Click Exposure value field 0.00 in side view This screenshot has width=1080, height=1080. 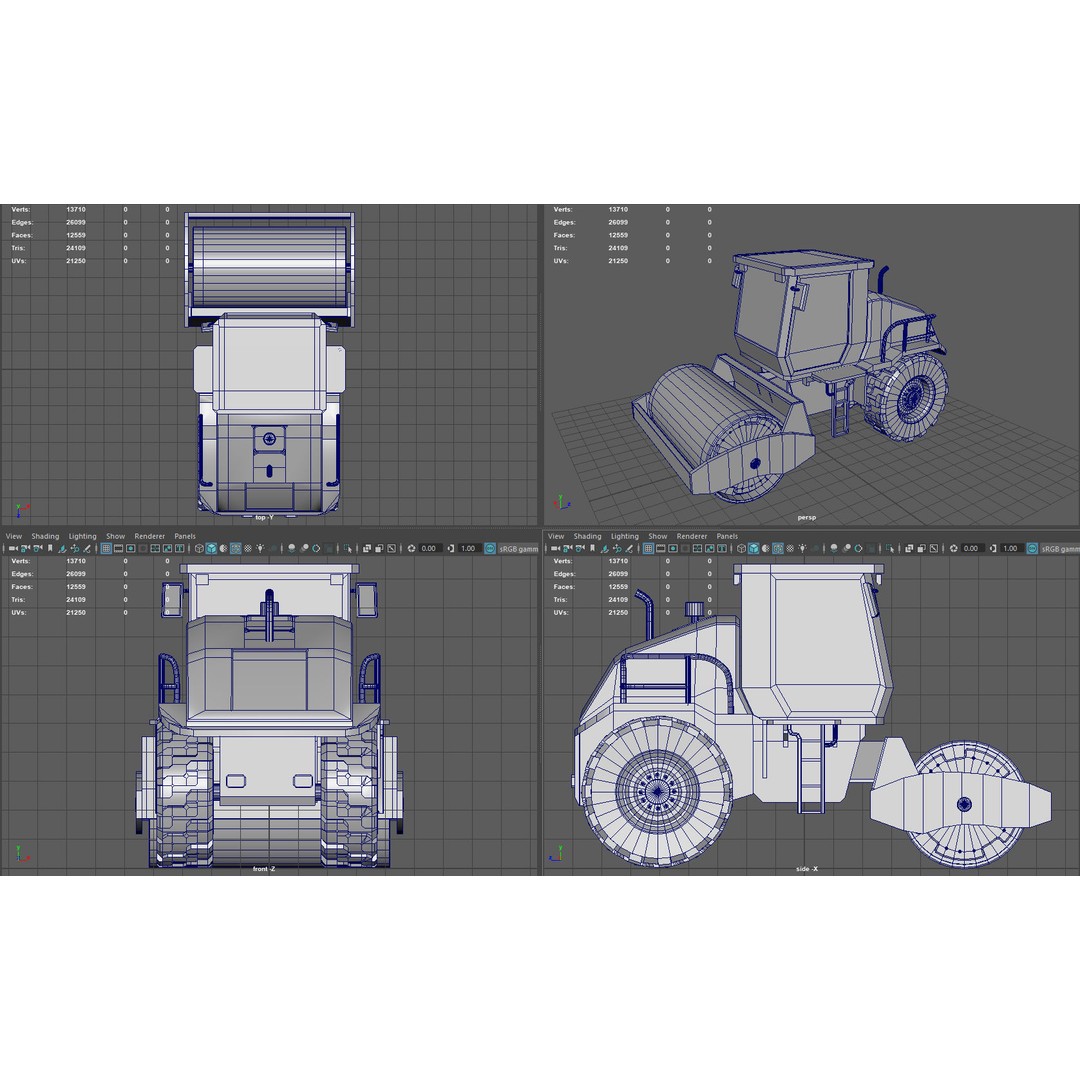(x=972, y=548)
